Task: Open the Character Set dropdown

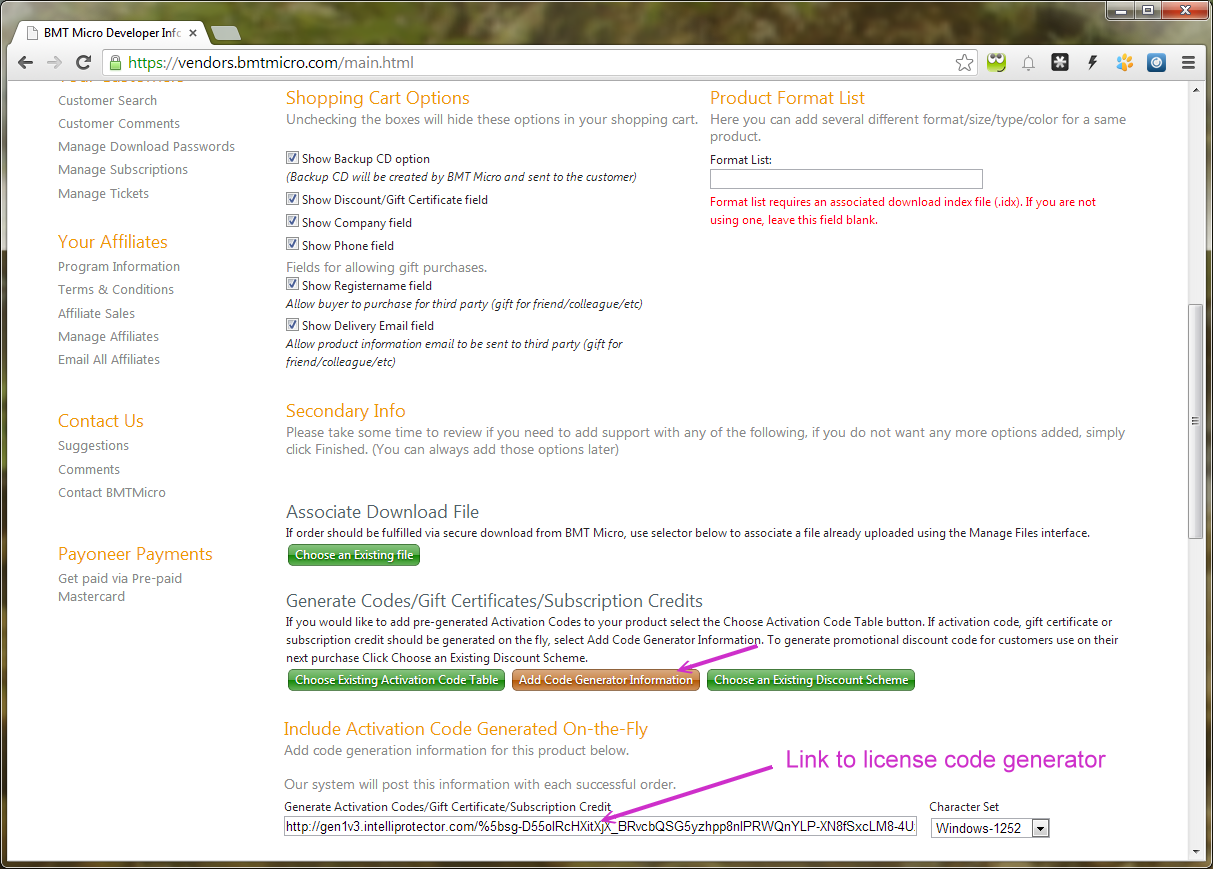Action: [x=990, y=828]
